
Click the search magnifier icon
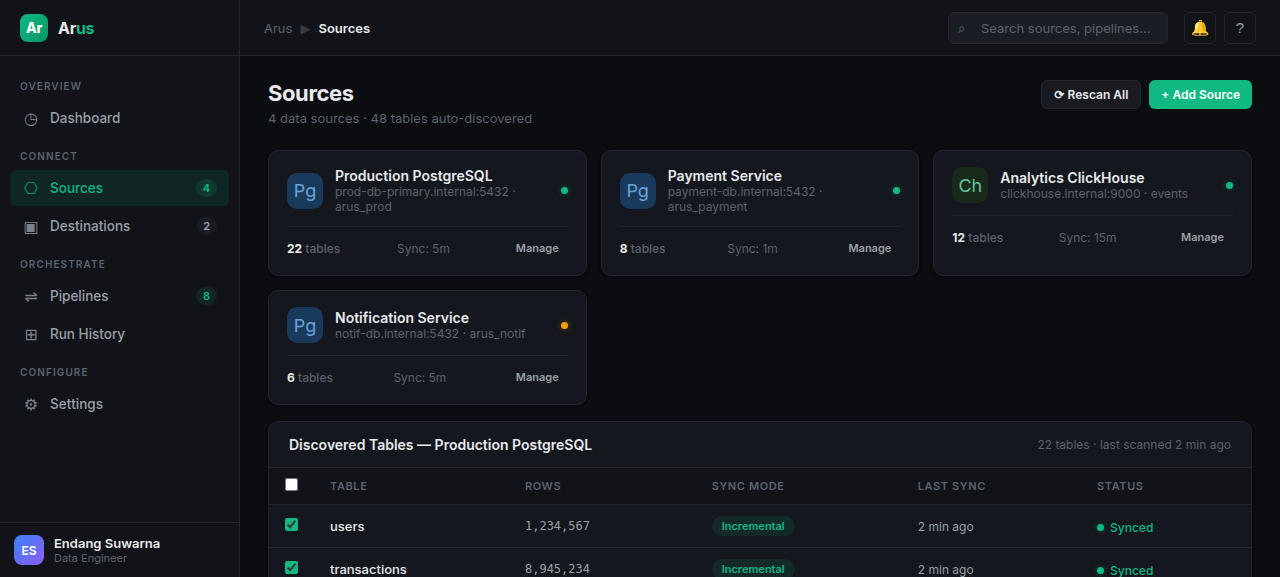coord(962,29)
